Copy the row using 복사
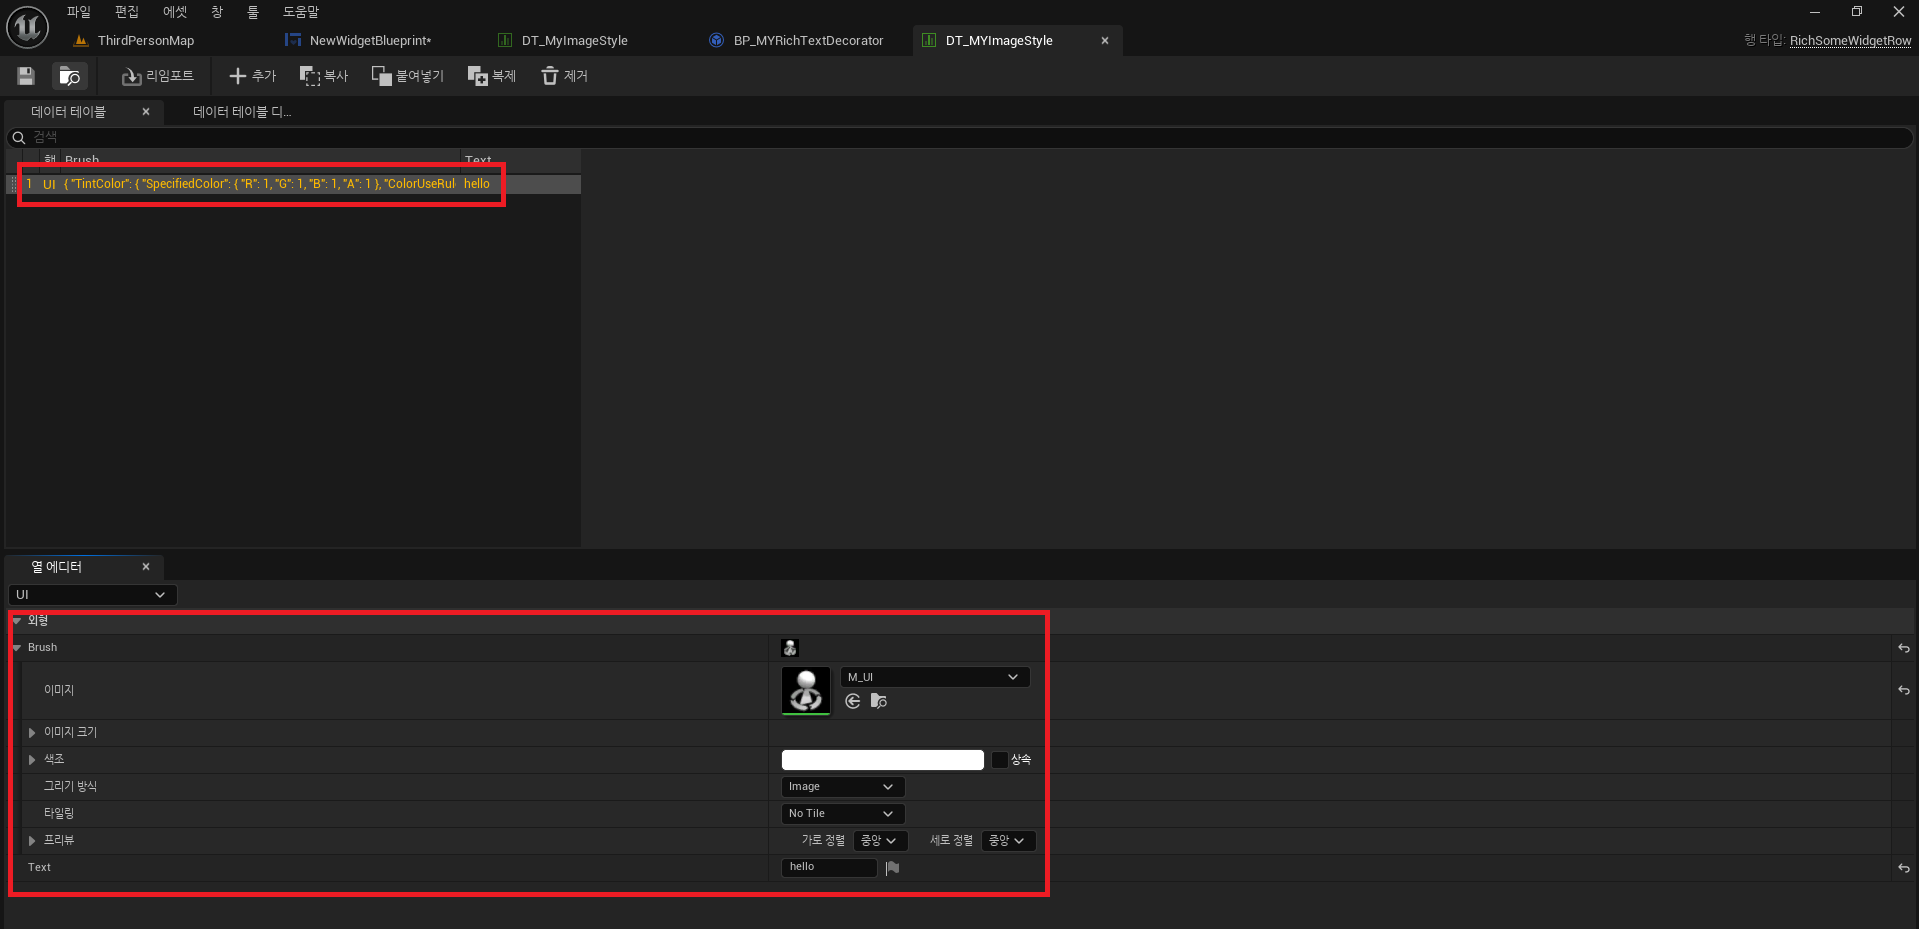This screenshot has width=1919, height=929. coord(324,76)
